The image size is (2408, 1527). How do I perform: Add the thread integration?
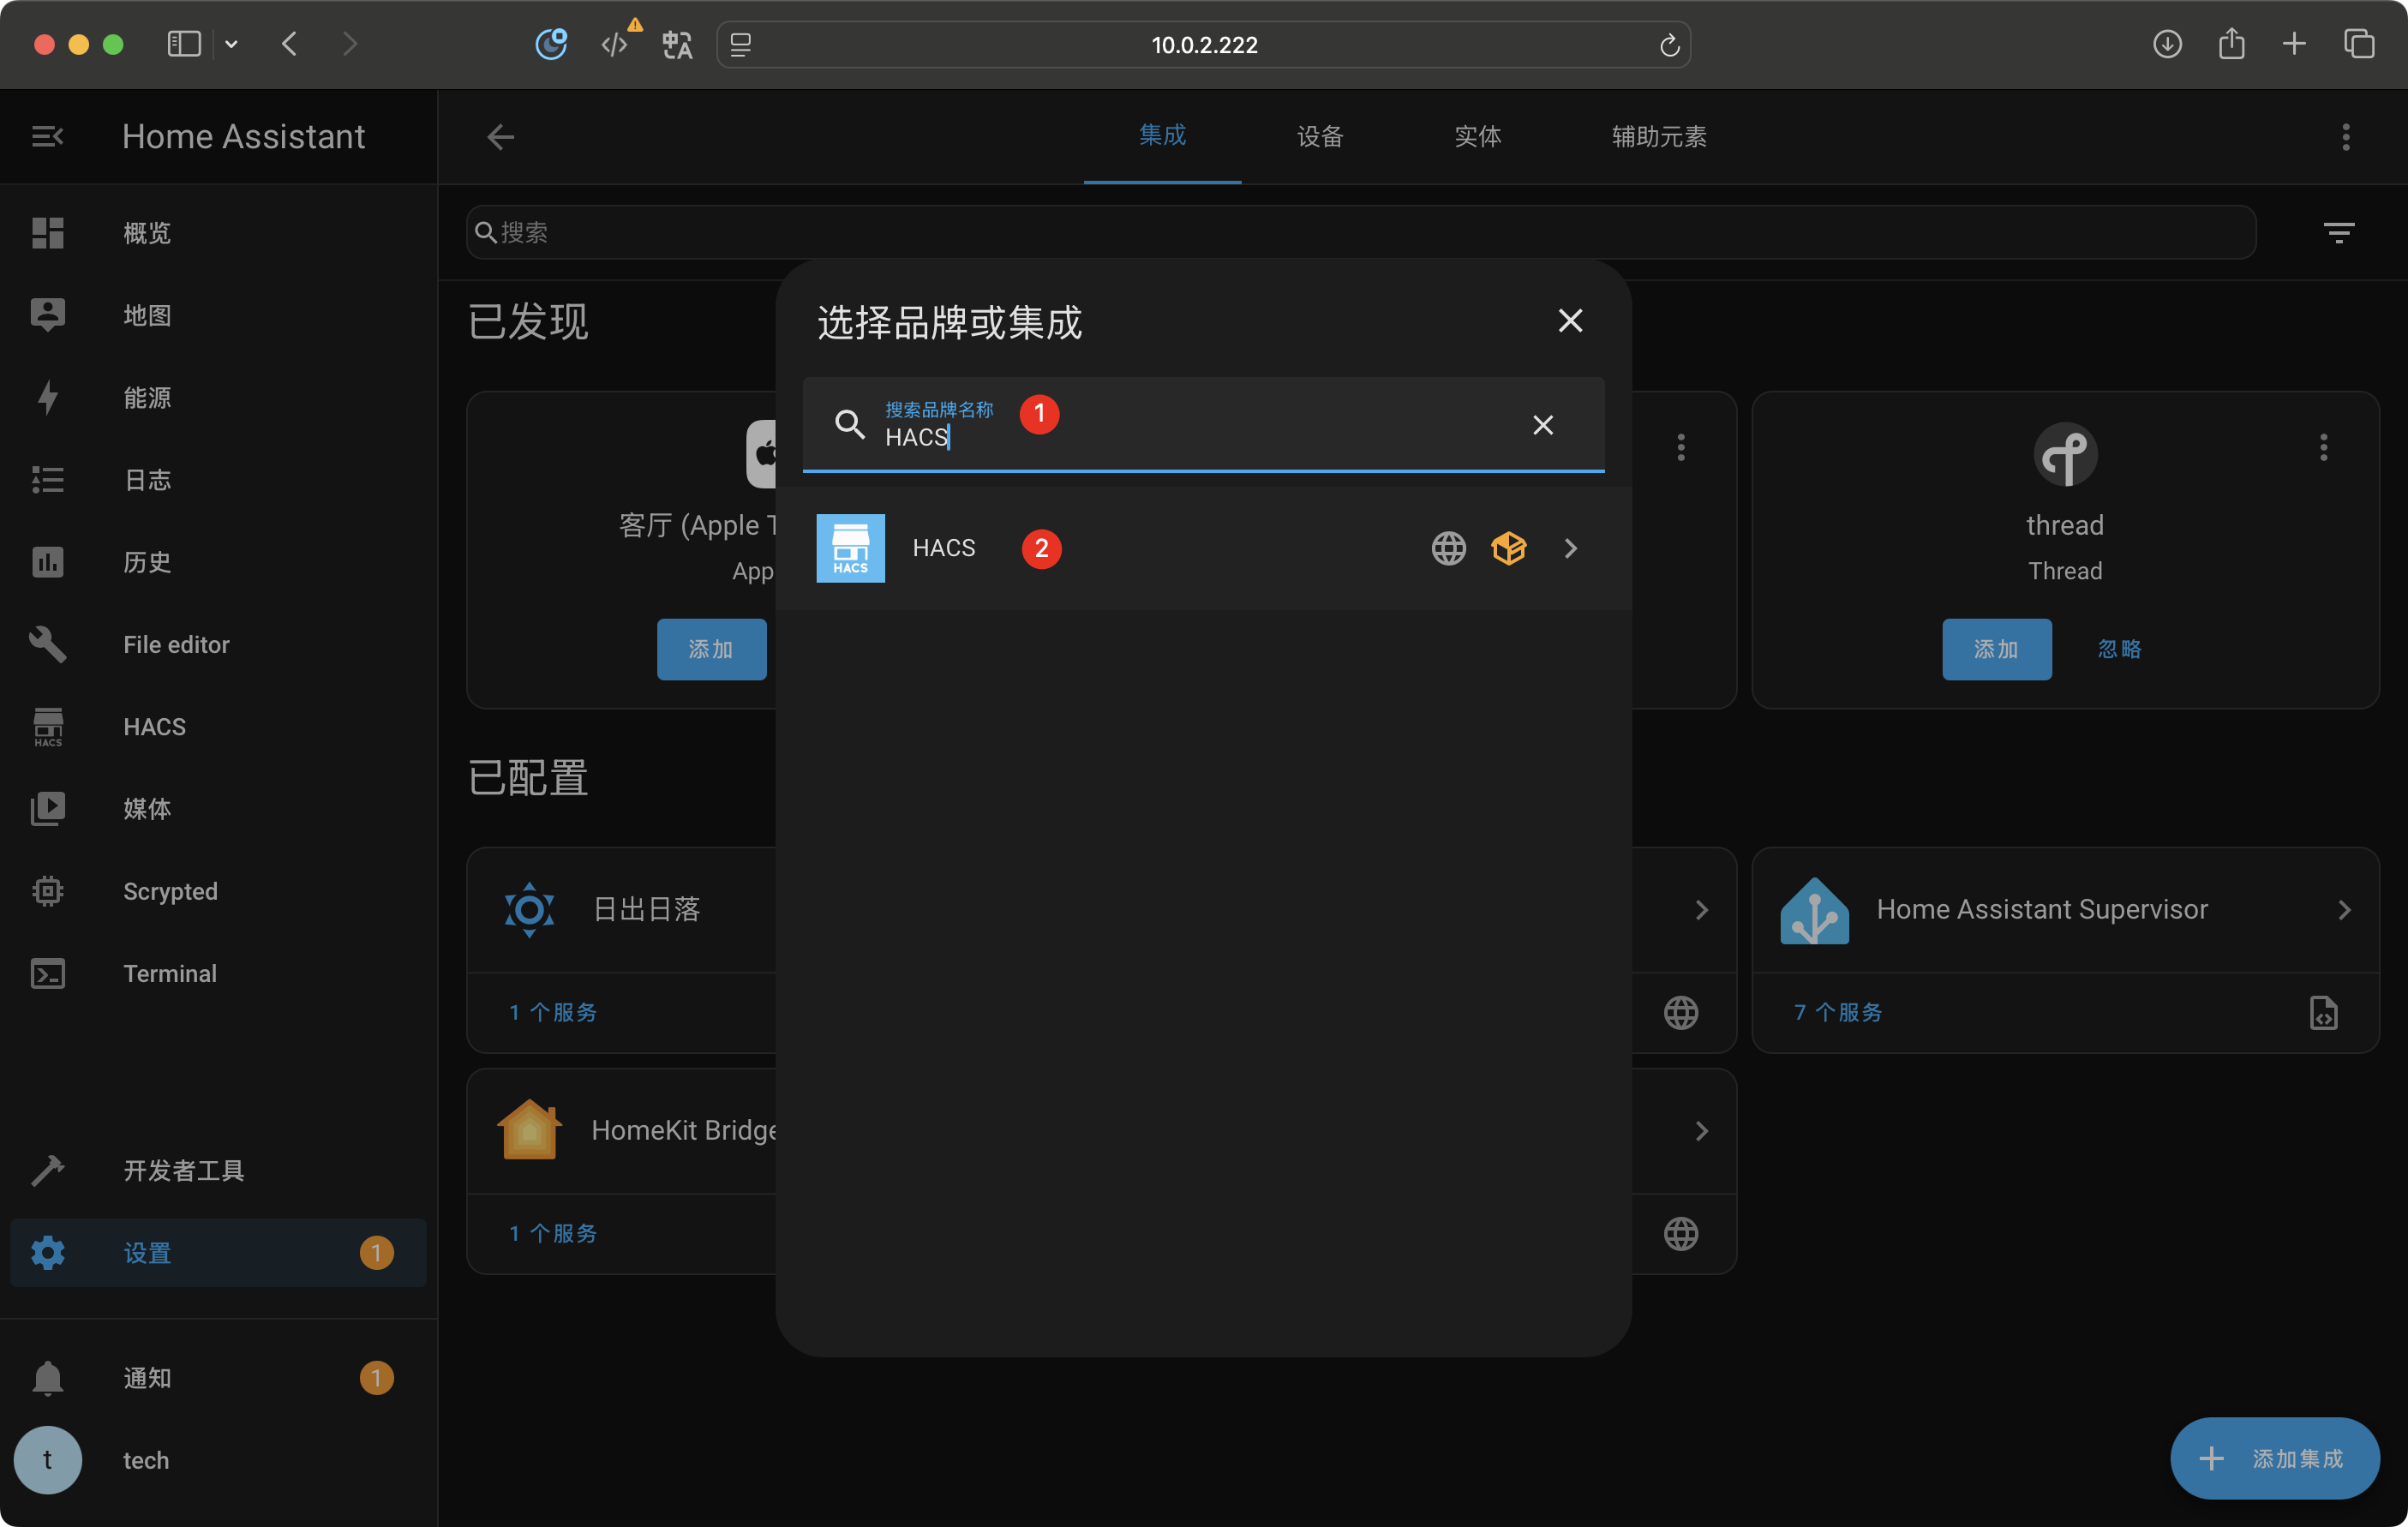pyautogui.click(x=1996, y=649)
